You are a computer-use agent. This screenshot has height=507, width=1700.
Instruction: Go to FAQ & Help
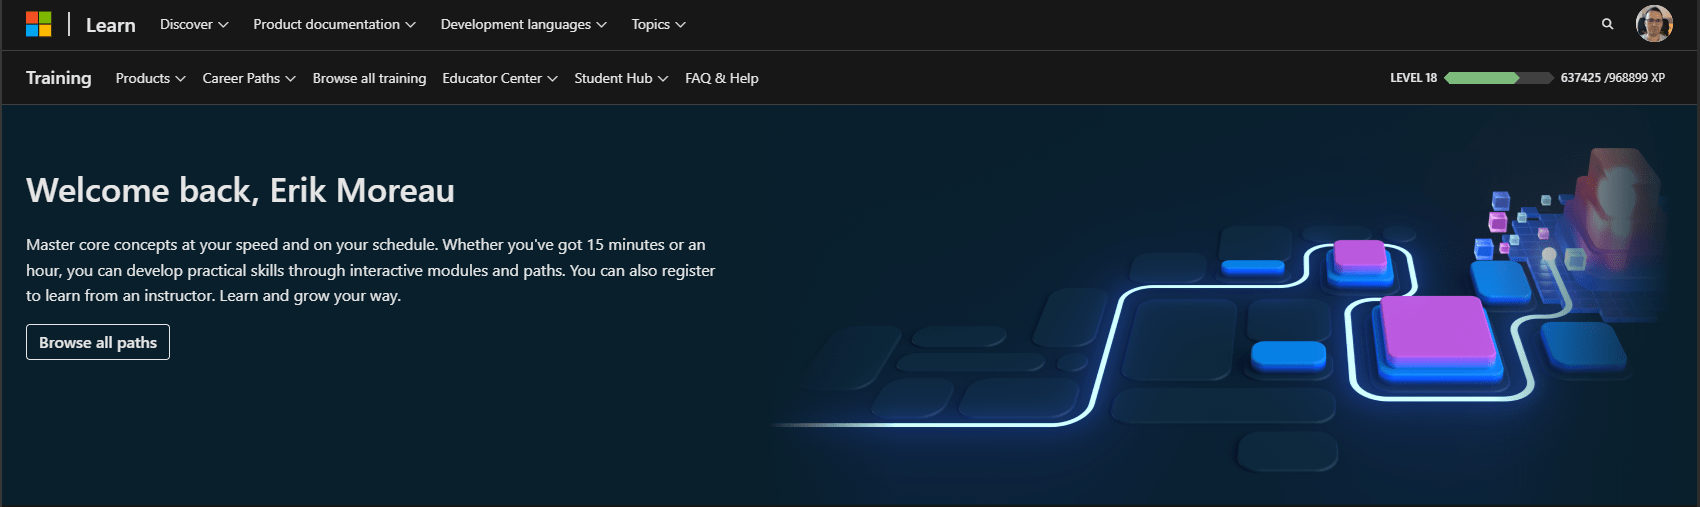721,78
